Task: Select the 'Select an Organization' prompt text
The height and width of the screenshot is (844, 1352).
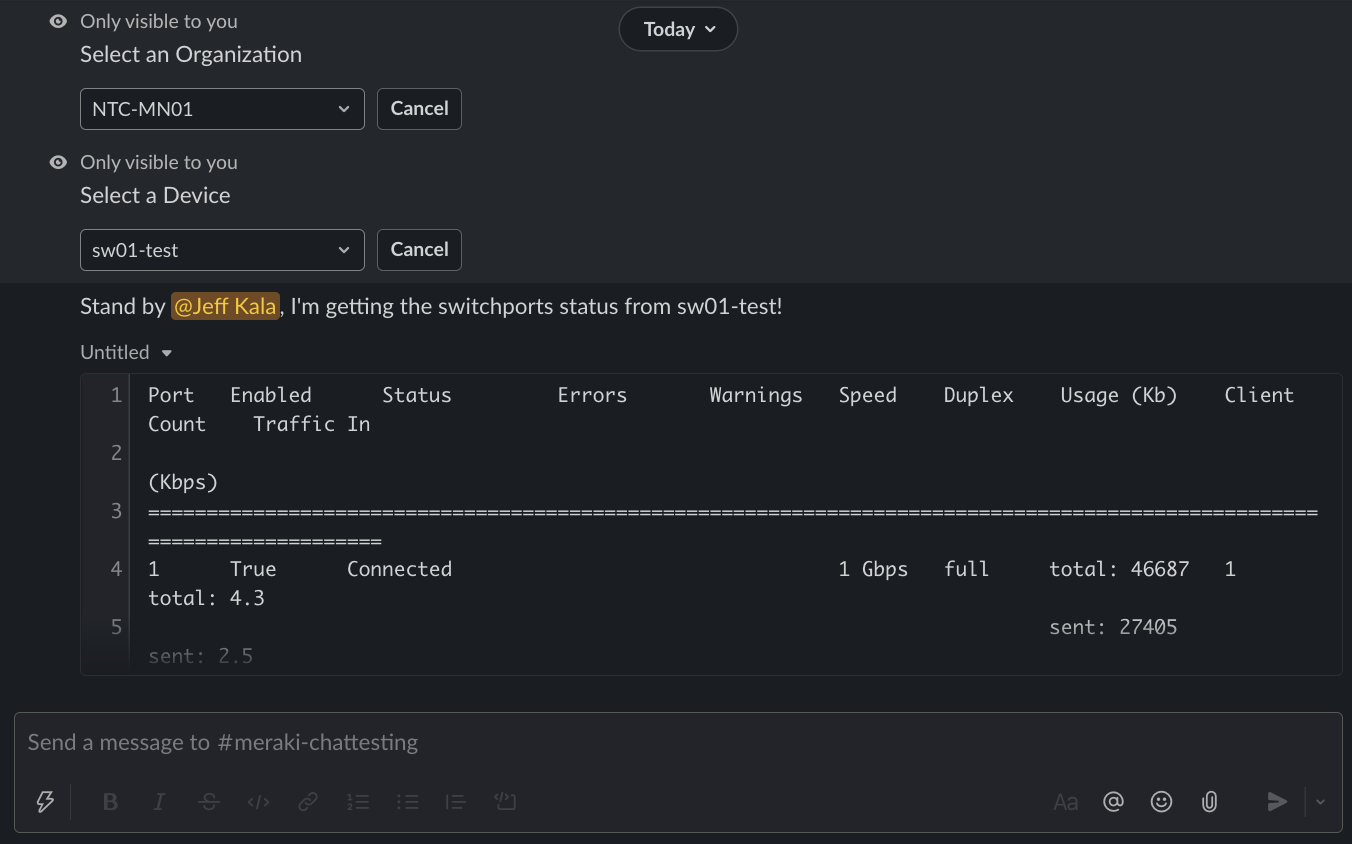Action: pos(191,54)
